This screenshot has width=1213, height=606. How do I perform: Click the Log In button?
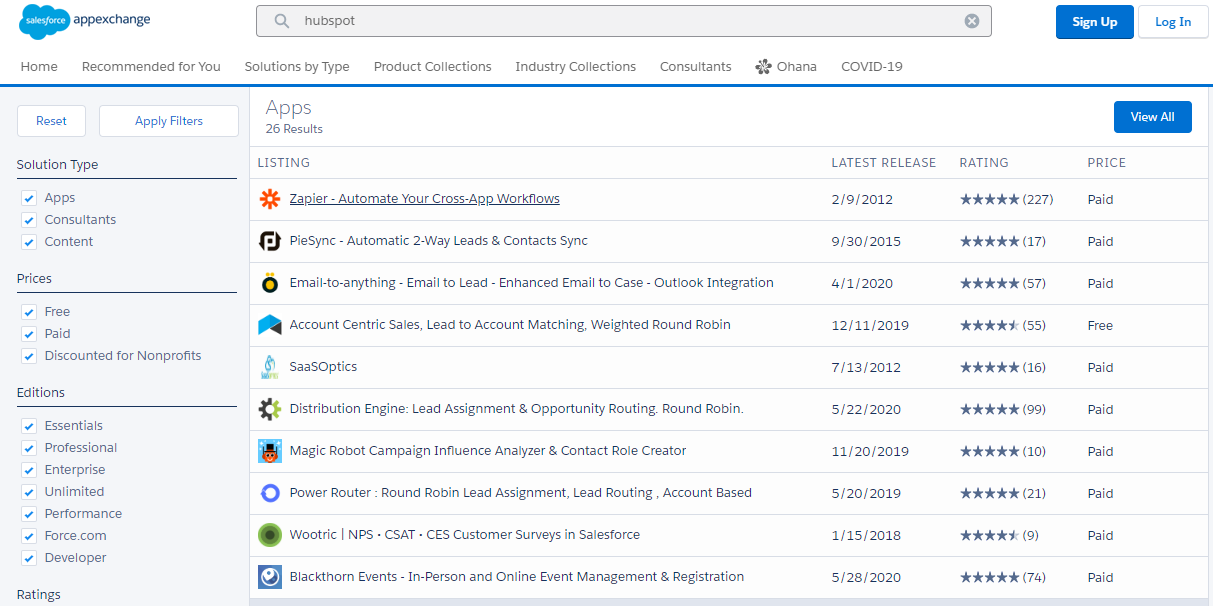tap(1173, 22)
